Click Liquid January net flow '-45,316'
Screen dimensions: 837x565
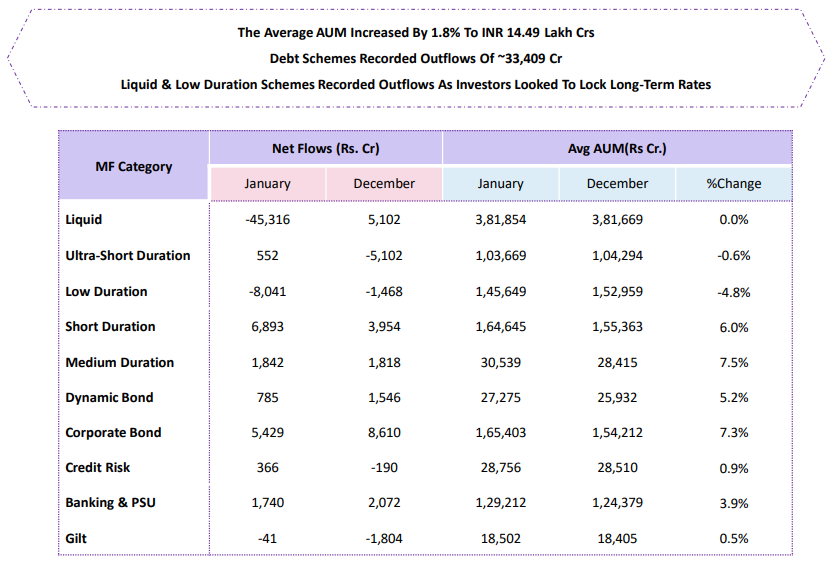click(267, 219)
